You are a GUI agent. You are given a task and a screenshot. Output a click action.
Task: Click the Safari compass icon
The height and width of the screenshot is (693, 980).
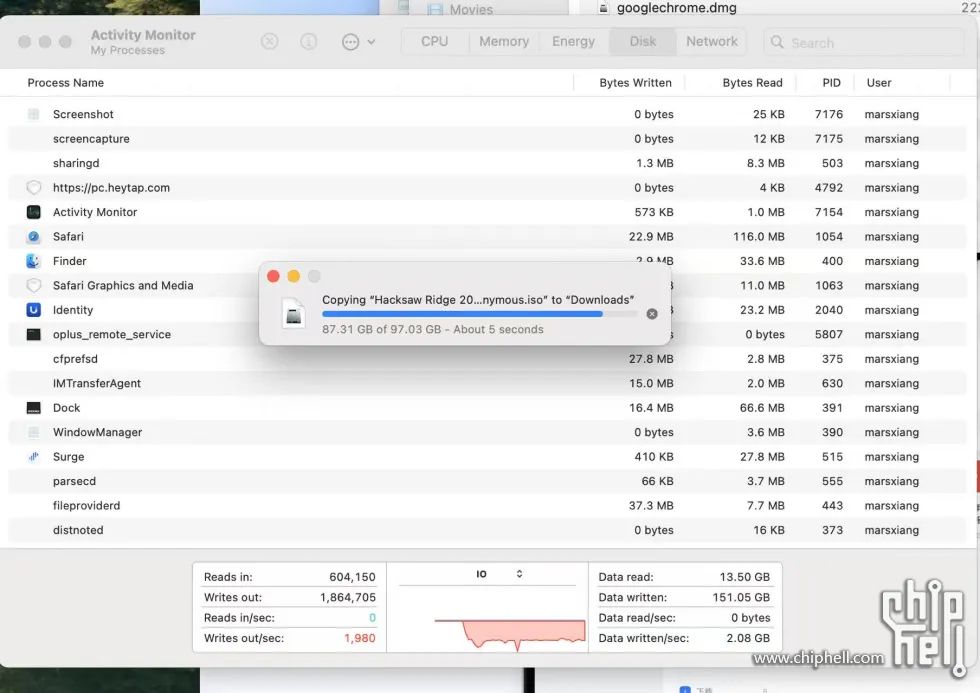coord(34,237)
